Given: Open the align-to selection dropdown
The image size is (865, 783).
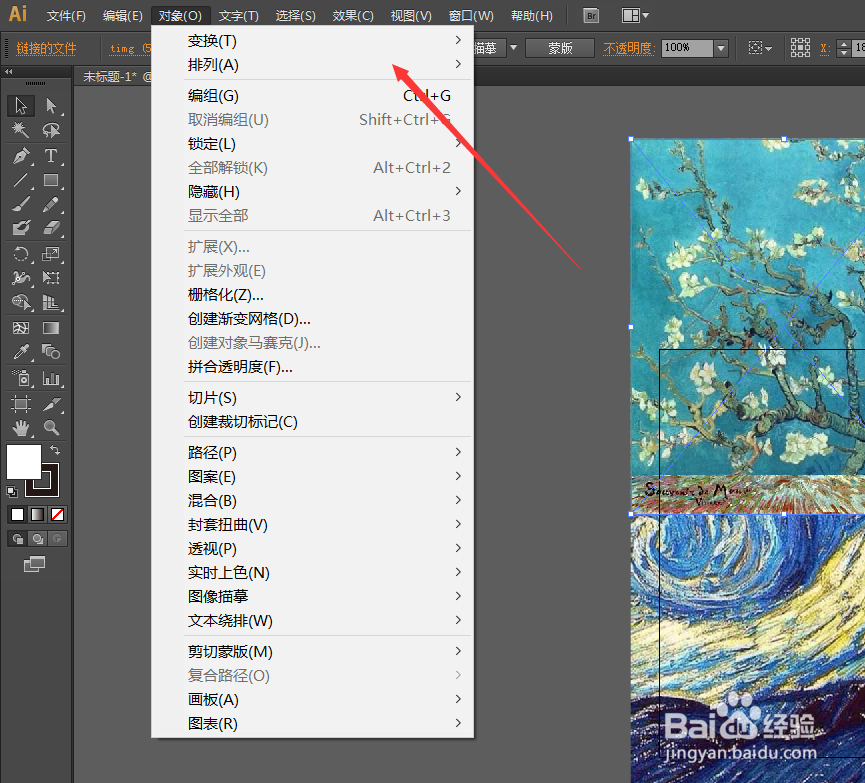Looking at the screenshot, I should (760, 48).
